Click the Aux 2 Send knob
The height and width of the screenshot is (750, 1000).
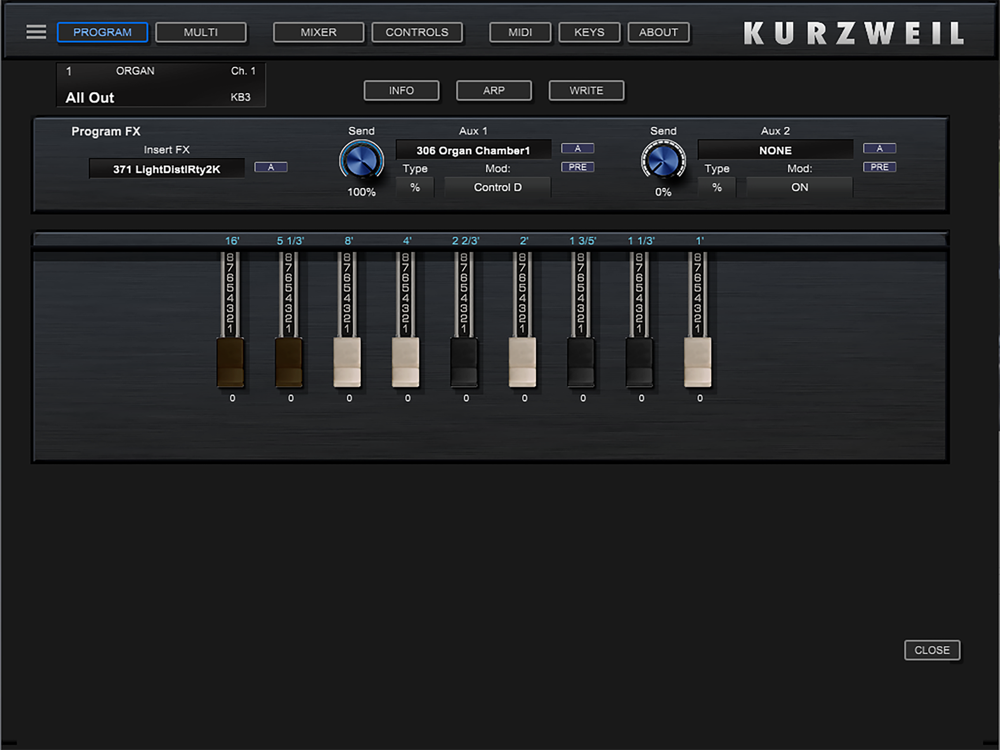tap(663, 160)
